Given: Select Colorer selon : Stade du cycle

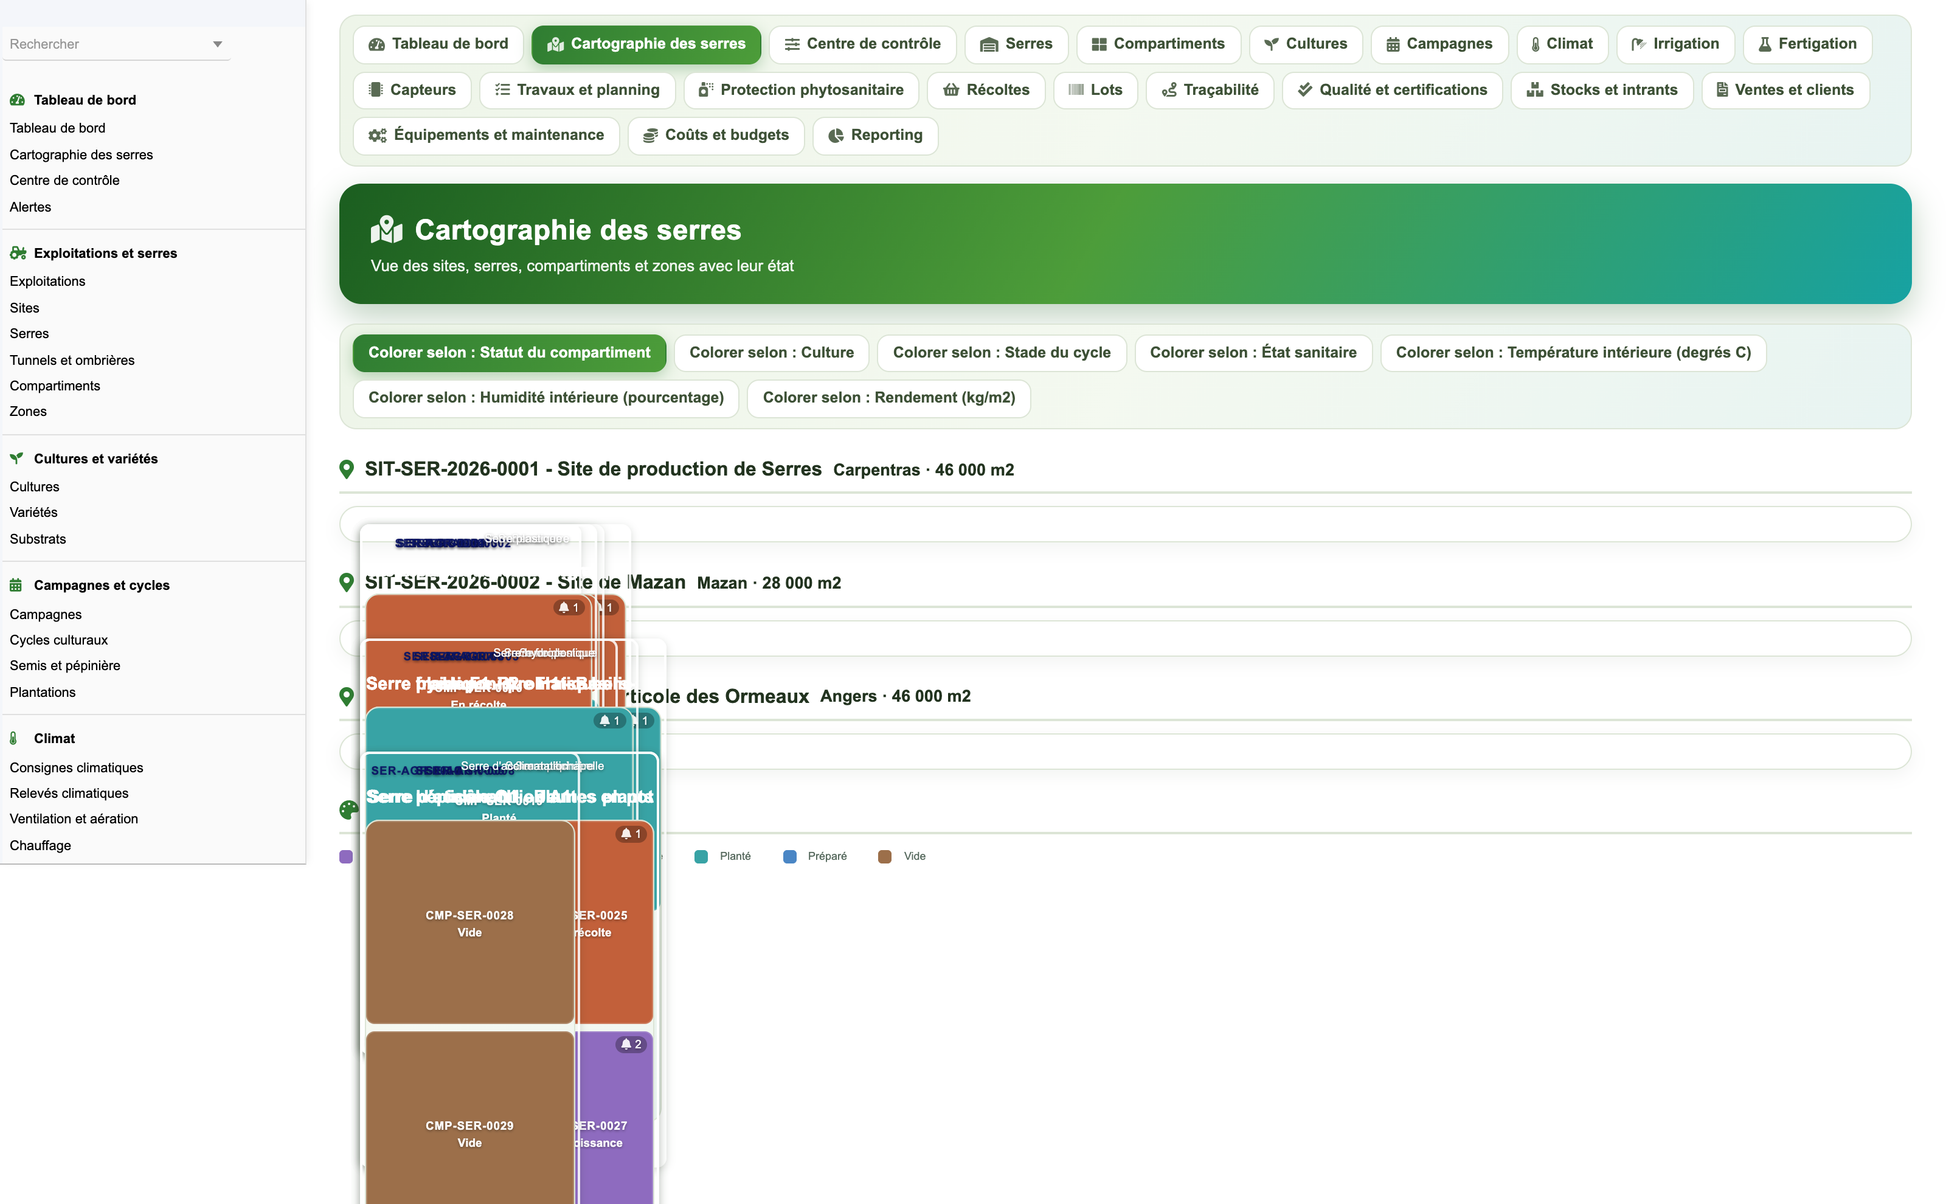Looking at the screenshot, I should pos(1001,353).
